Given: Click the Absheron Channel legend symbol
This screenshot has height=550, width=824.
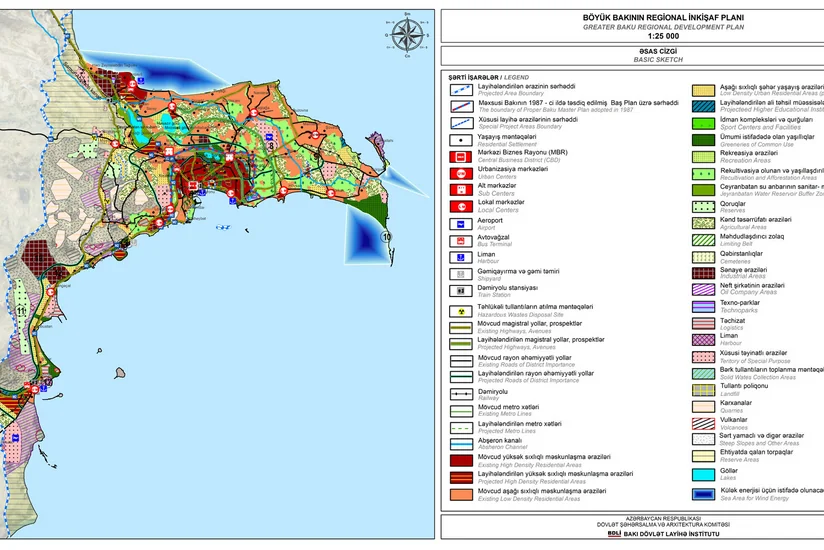Looking at the screenshot, I should (x=461, y=444).
